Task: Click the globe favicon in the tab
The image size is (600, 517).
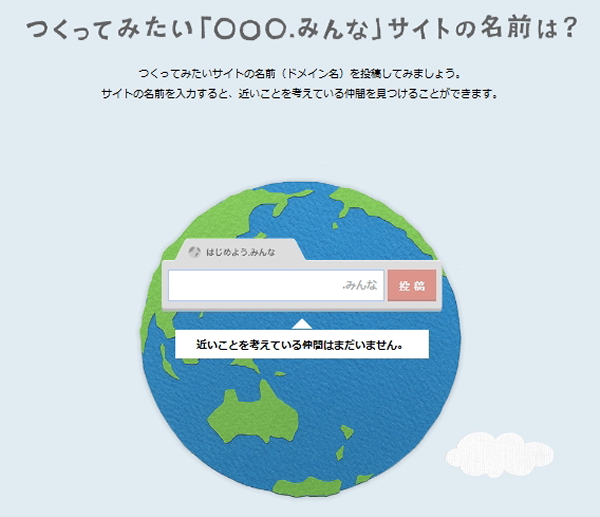Action: pos(195,252)
